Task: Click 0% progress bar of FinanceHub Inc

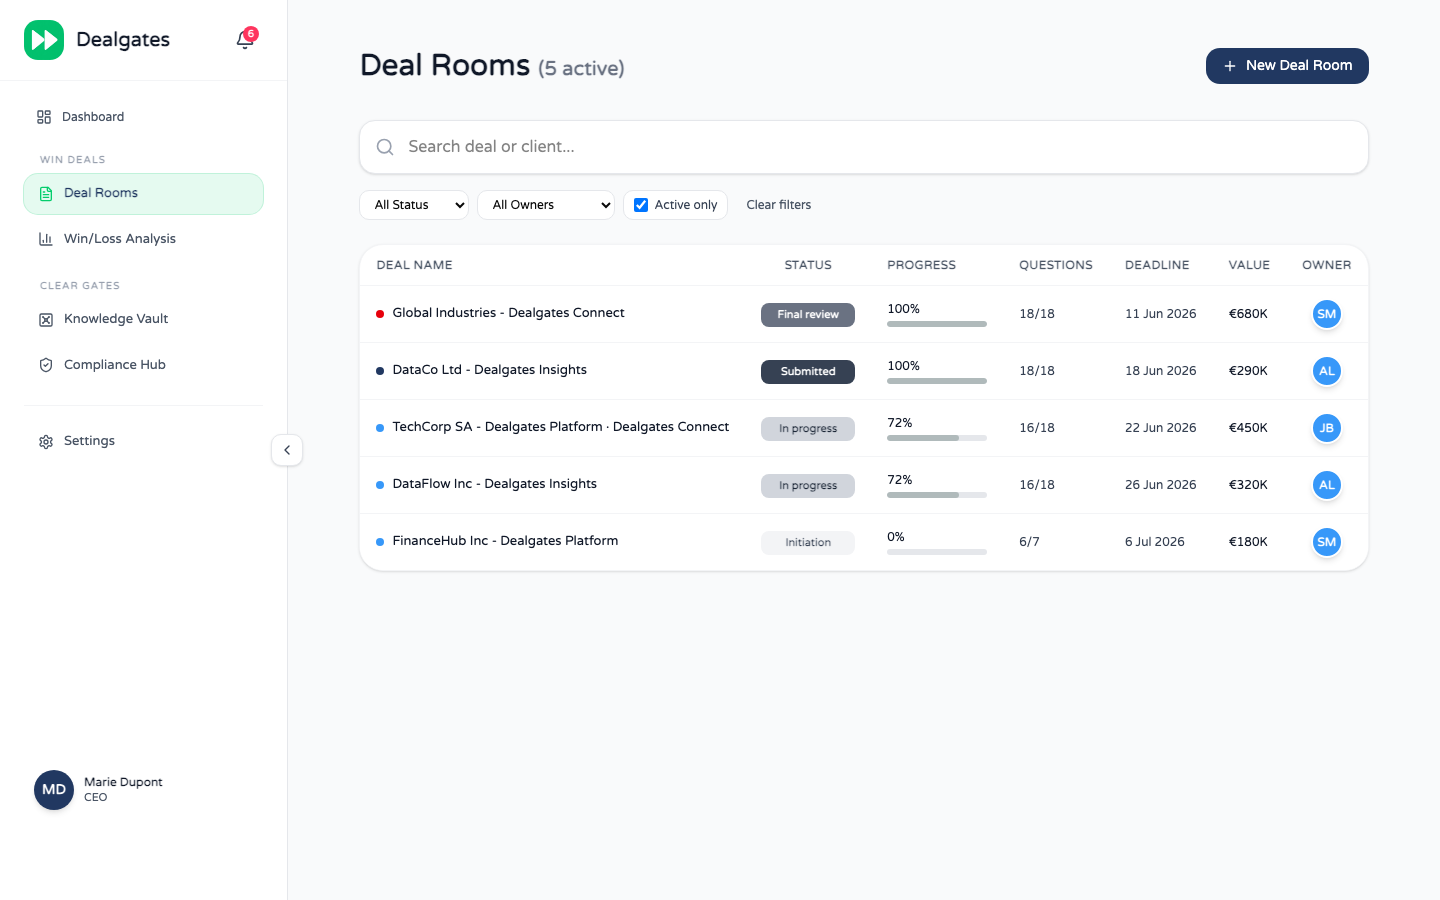Action: (937, 552)
